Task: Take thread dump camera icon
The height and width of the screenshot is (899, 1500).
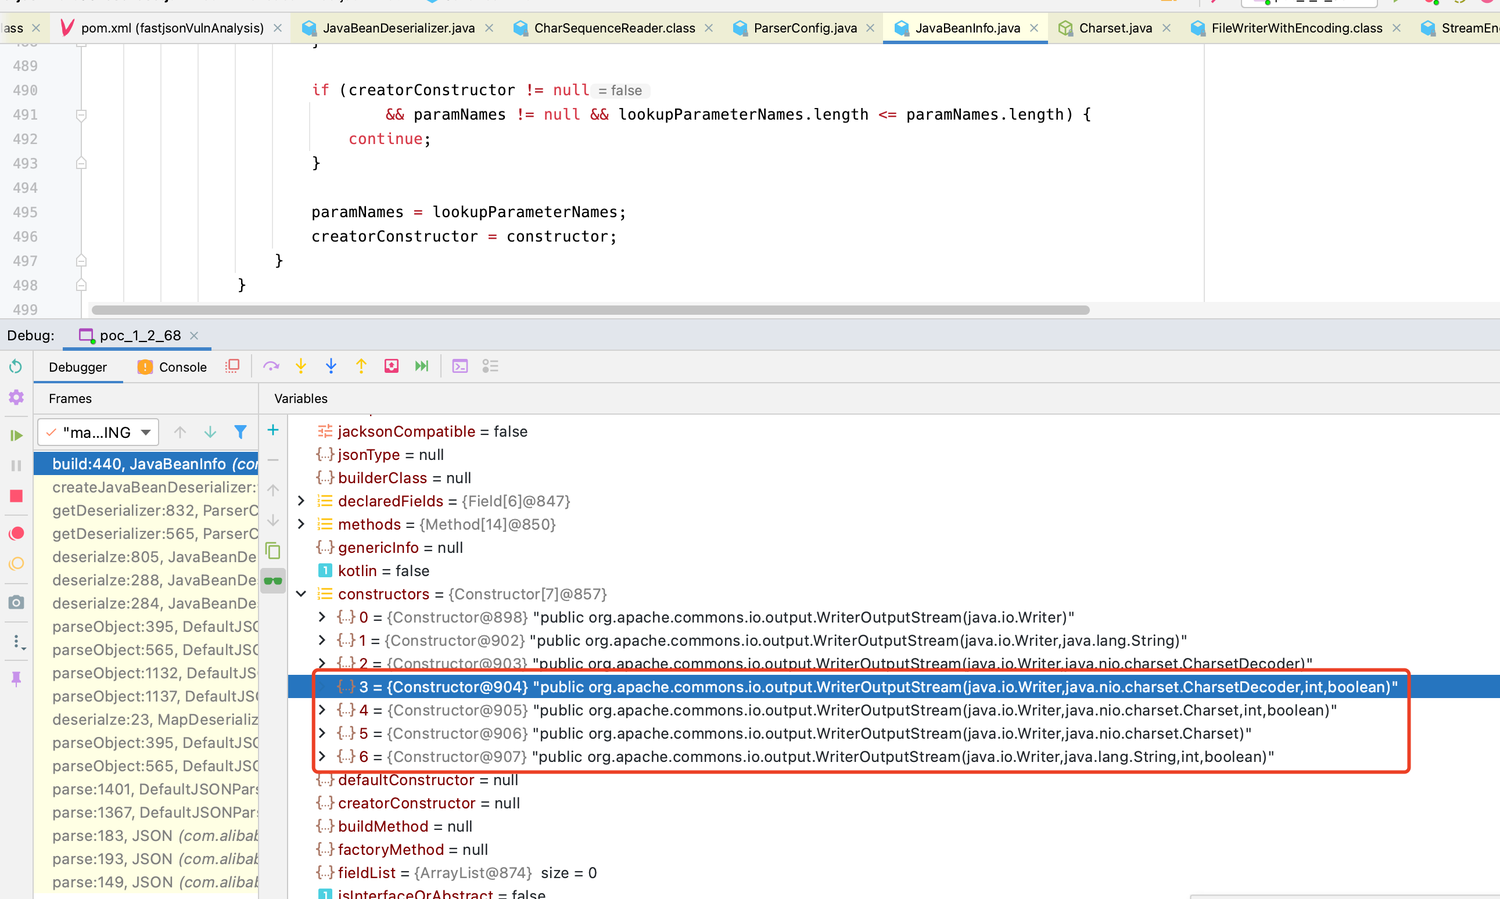Action: pos(16,603)
